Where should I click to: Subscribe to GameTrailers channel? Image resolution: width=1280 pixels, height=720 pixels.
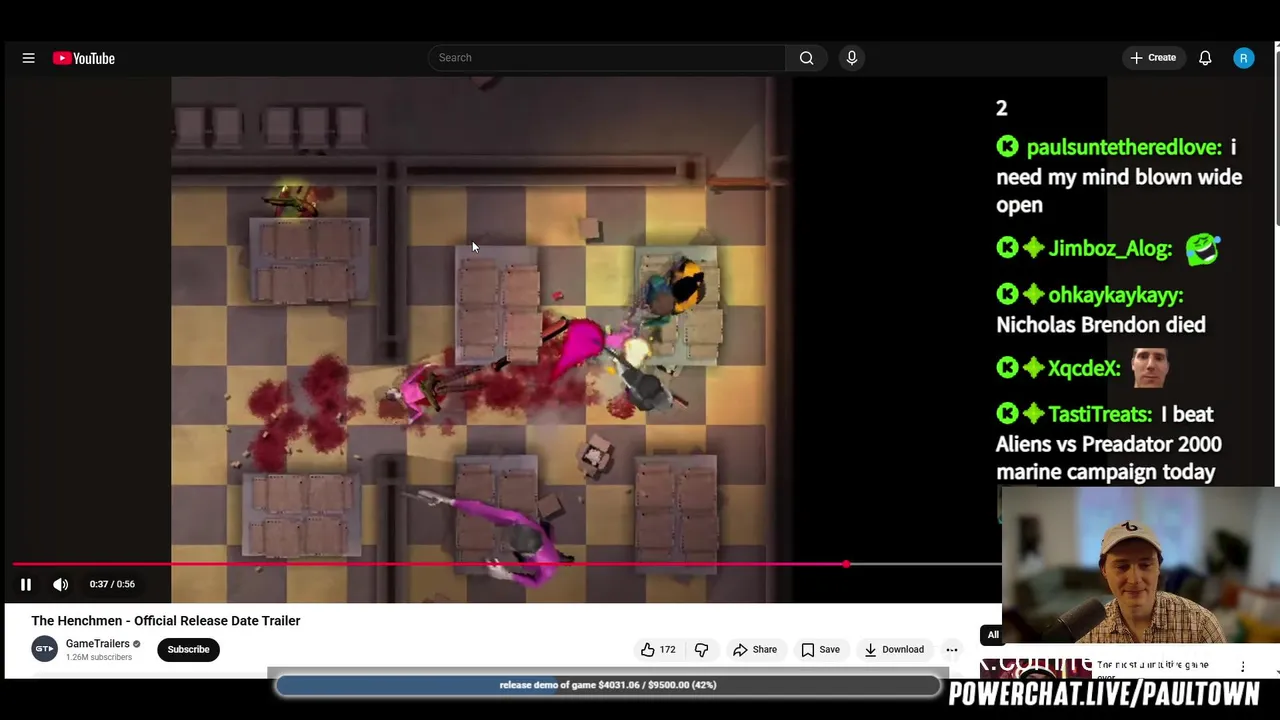[188, 650]
